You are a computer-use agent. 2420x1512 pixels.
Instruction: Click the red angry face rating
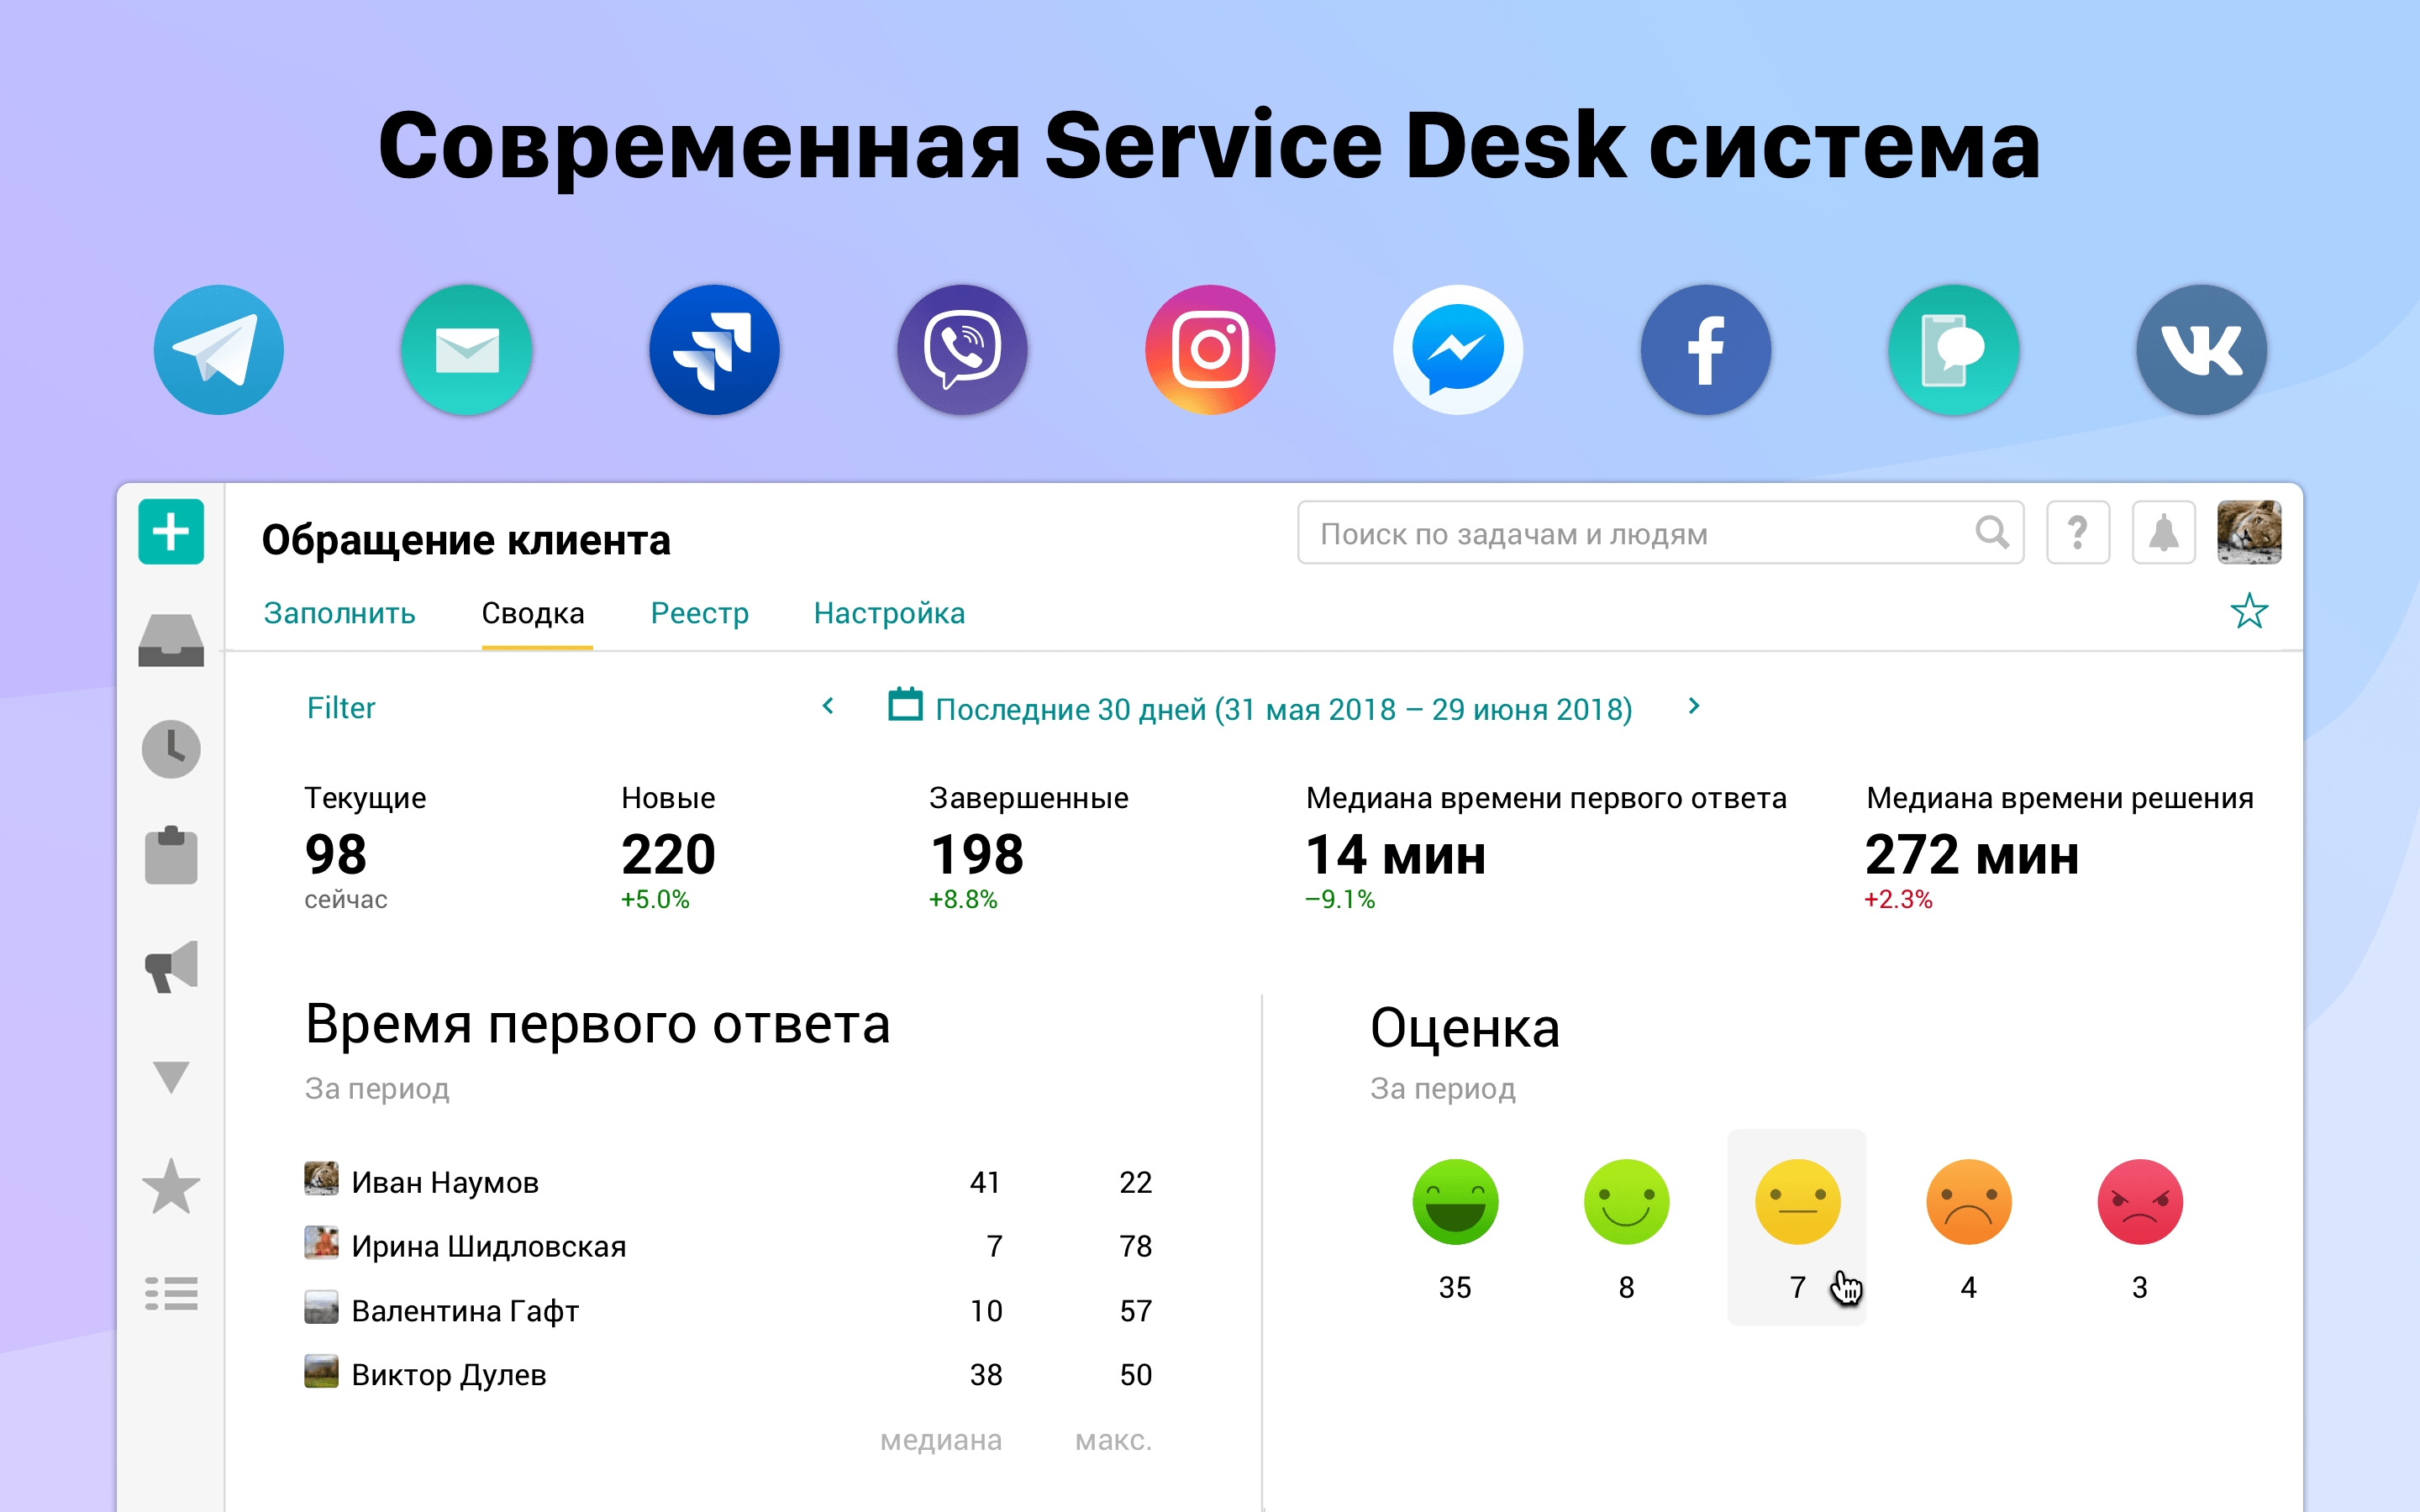[x=2140, y=1201]
